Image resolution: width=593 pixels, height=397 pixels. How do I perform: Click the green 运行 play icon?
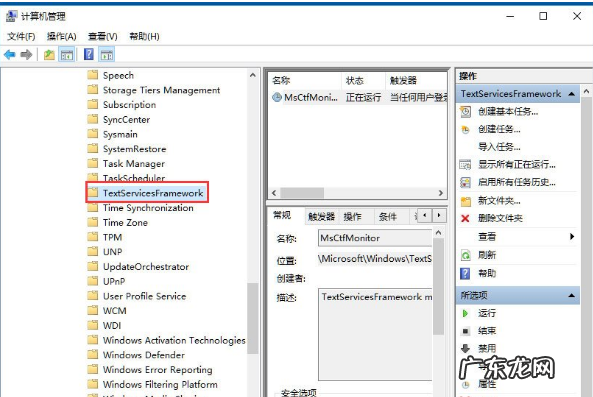[x=465, y=313]
